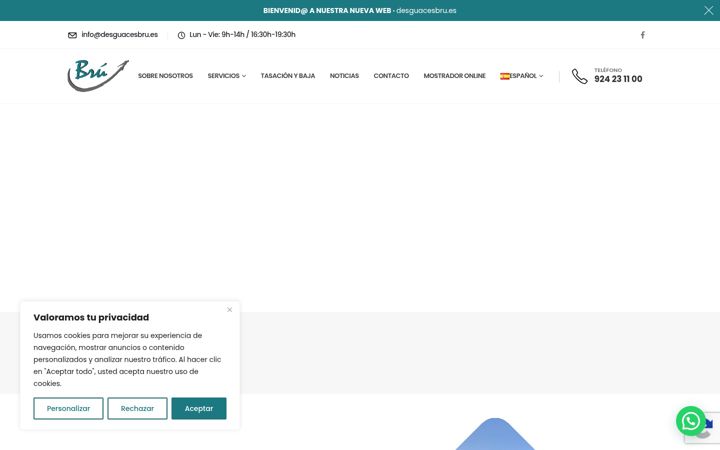The image size is (720, 450).
Task: Click the 'BIENVENID@ A NUESTRA NUEVA WEB' text
Action: (327, 11)
